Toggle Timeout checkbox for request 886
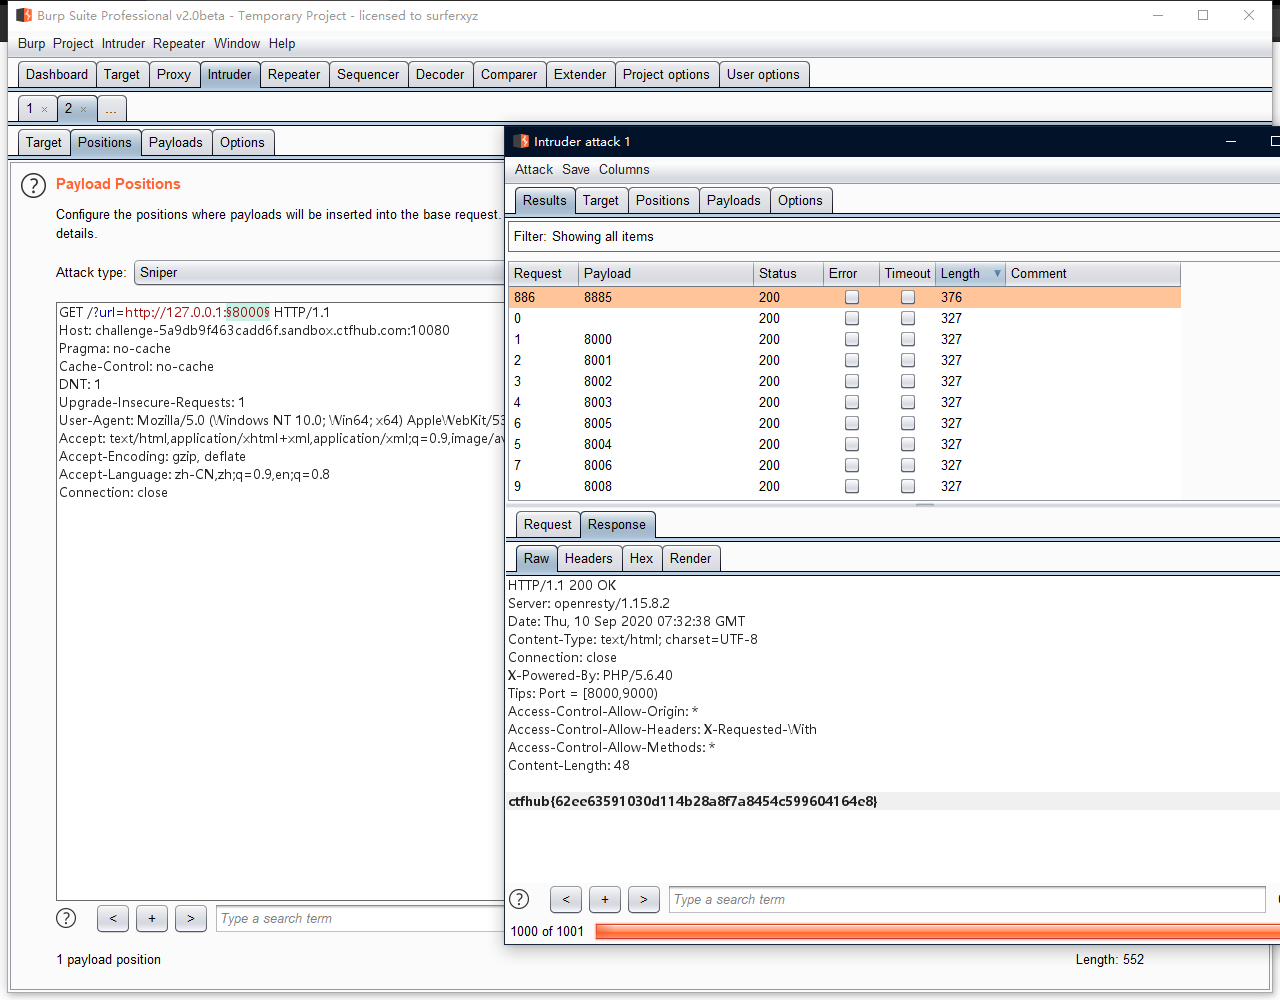The image size is (1280, 1000). click(908, 297)
